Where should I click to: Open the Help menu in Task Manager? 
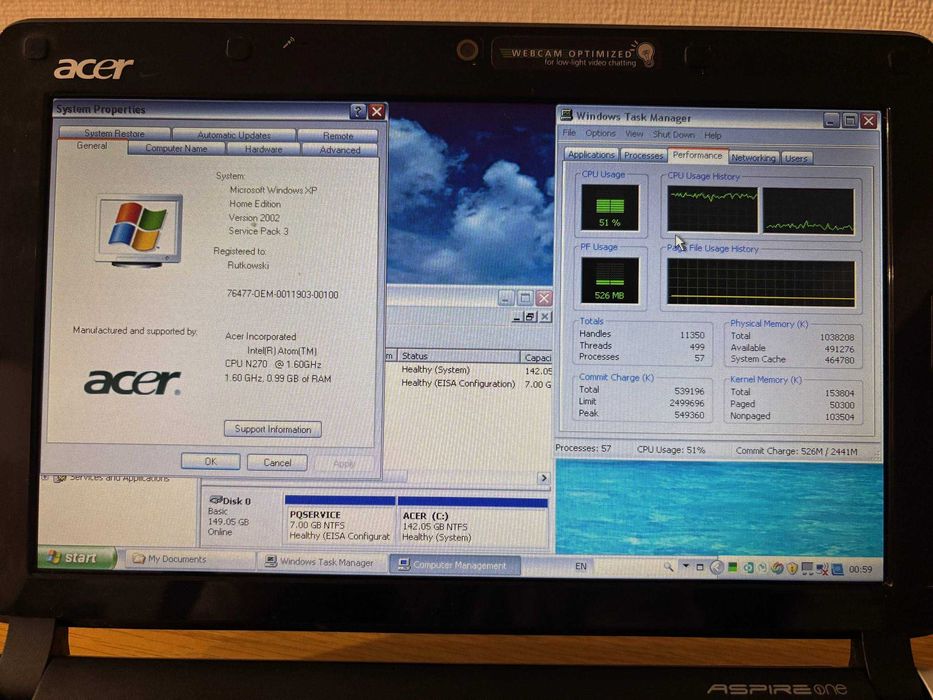[713, 135]
